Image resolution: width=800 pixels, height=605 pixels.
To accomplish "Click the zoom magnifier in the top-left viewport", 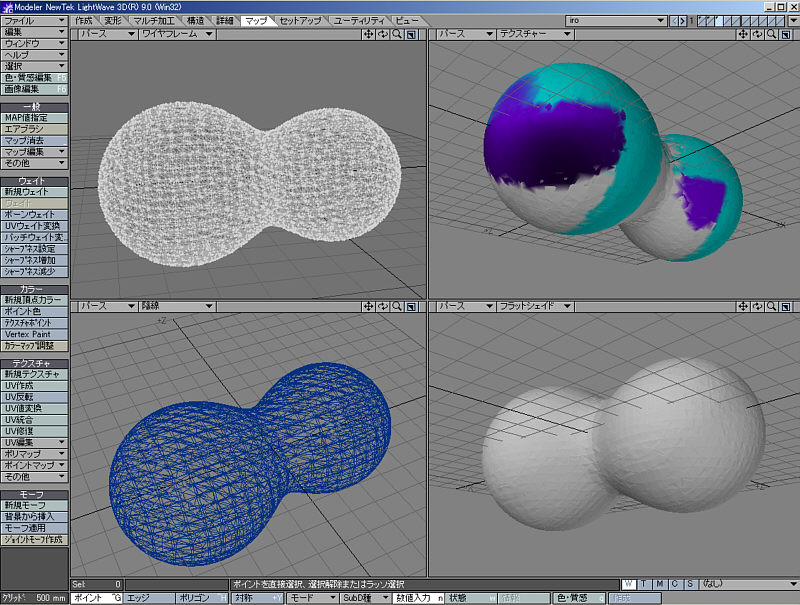I will pyautogui.click(x=397, y=34).
